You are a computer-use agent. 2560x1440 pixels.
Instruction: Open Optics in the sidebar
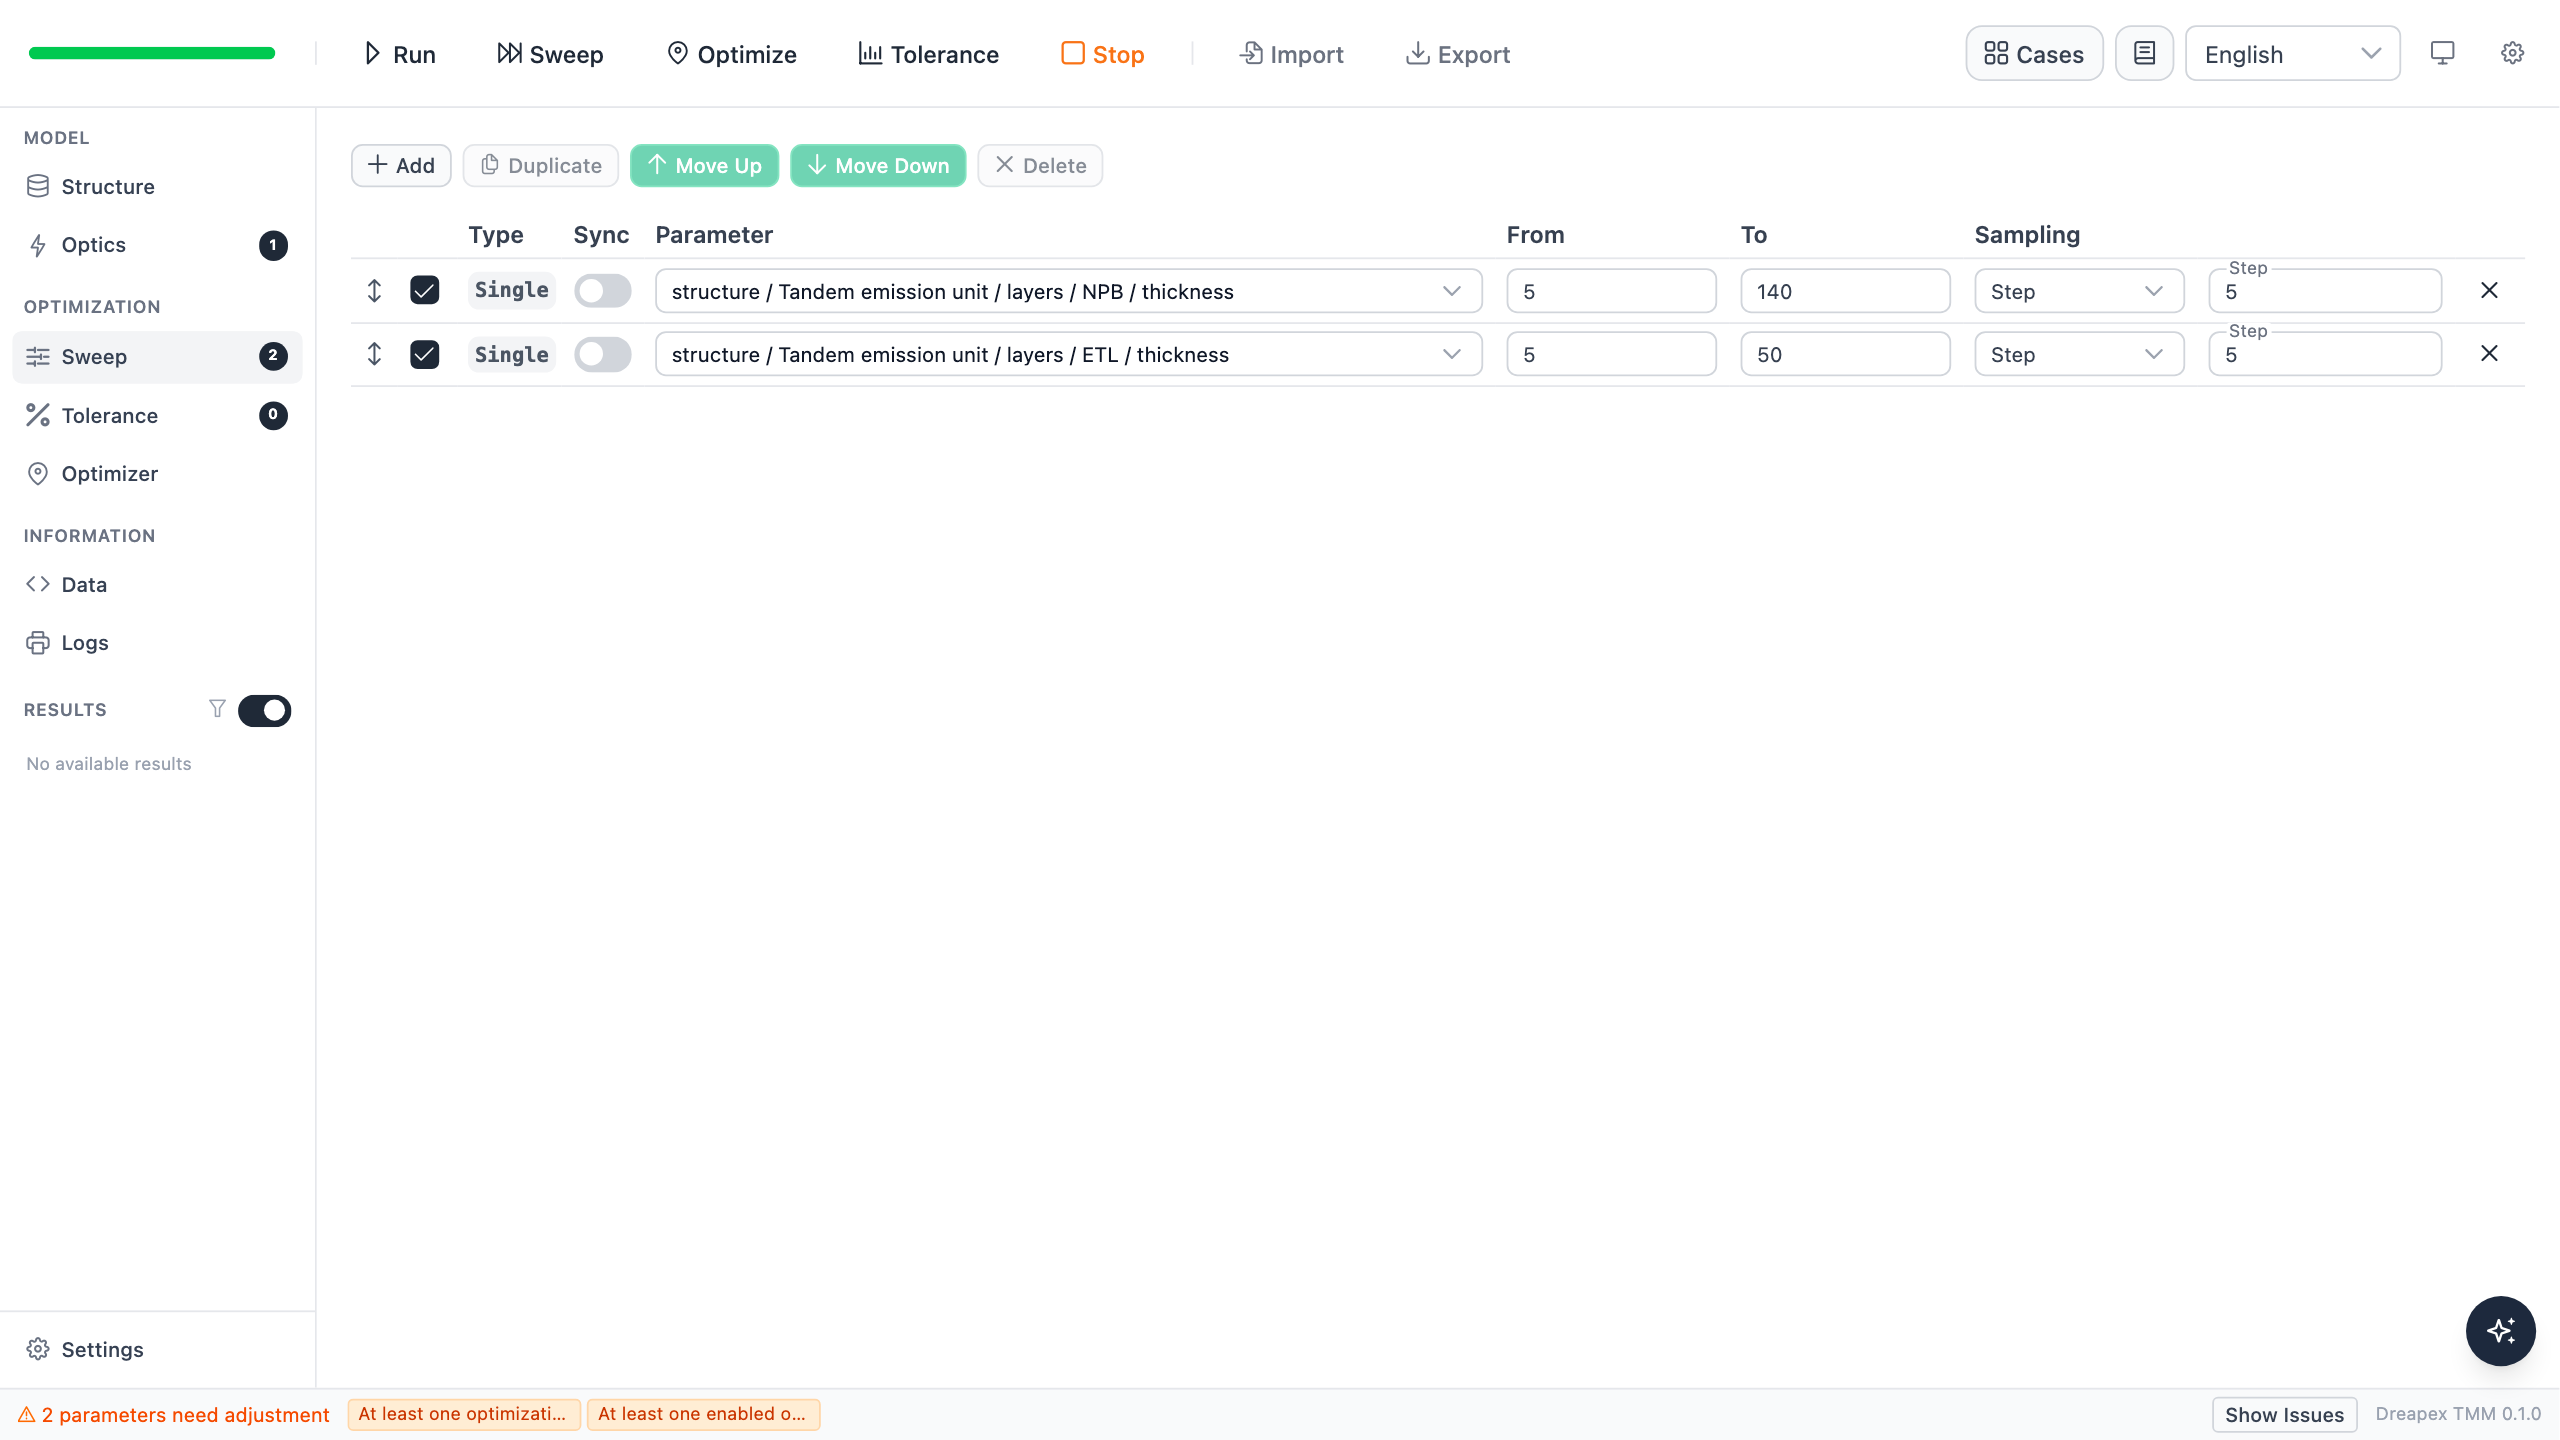(157, 245)
